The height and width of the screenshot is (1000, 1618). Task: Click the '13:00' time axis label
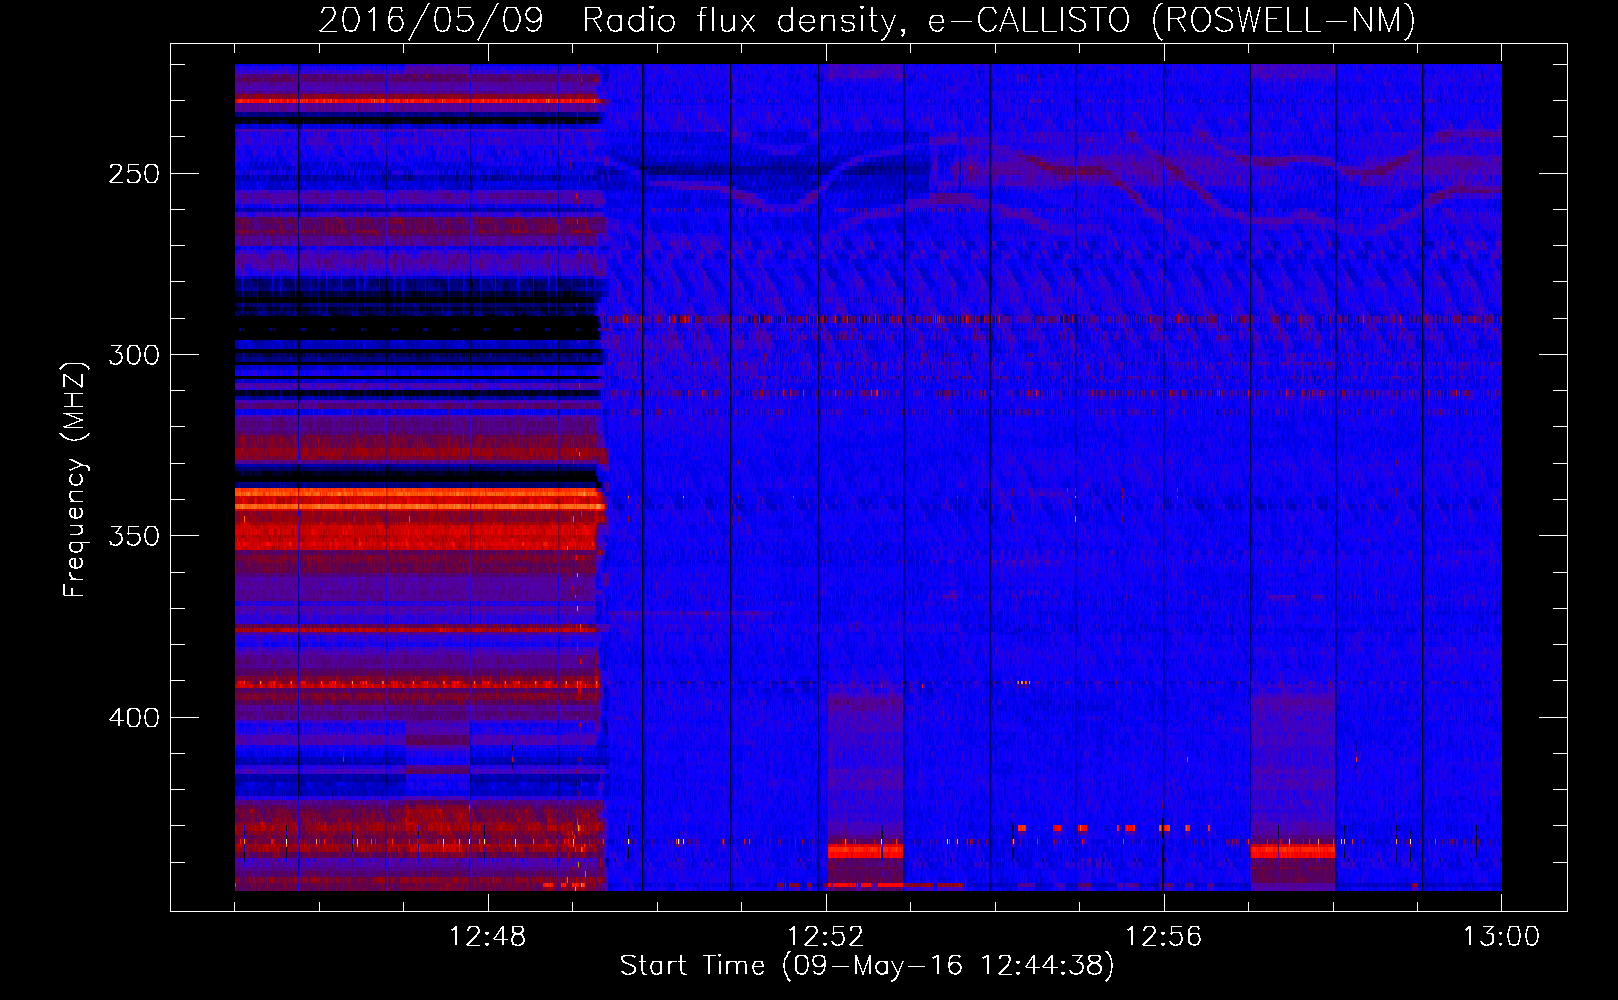[1502, 937]
